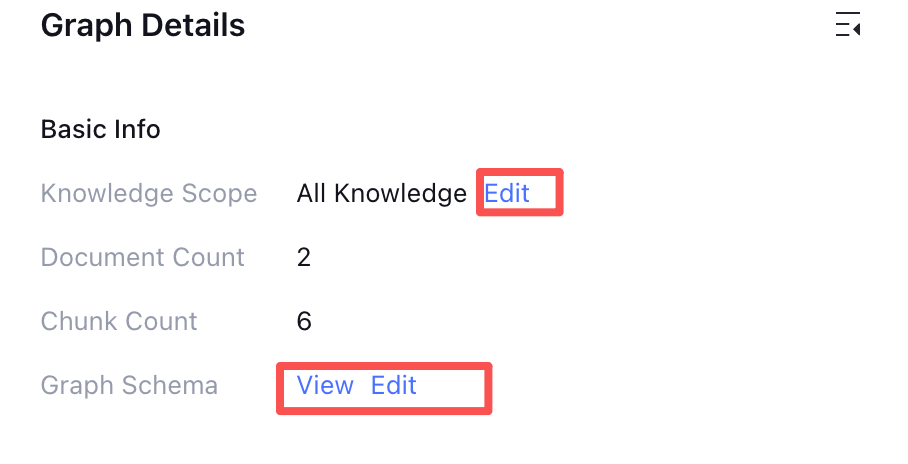
Task: Edit the Knowledge Scope setting
Action: point(507,193)
